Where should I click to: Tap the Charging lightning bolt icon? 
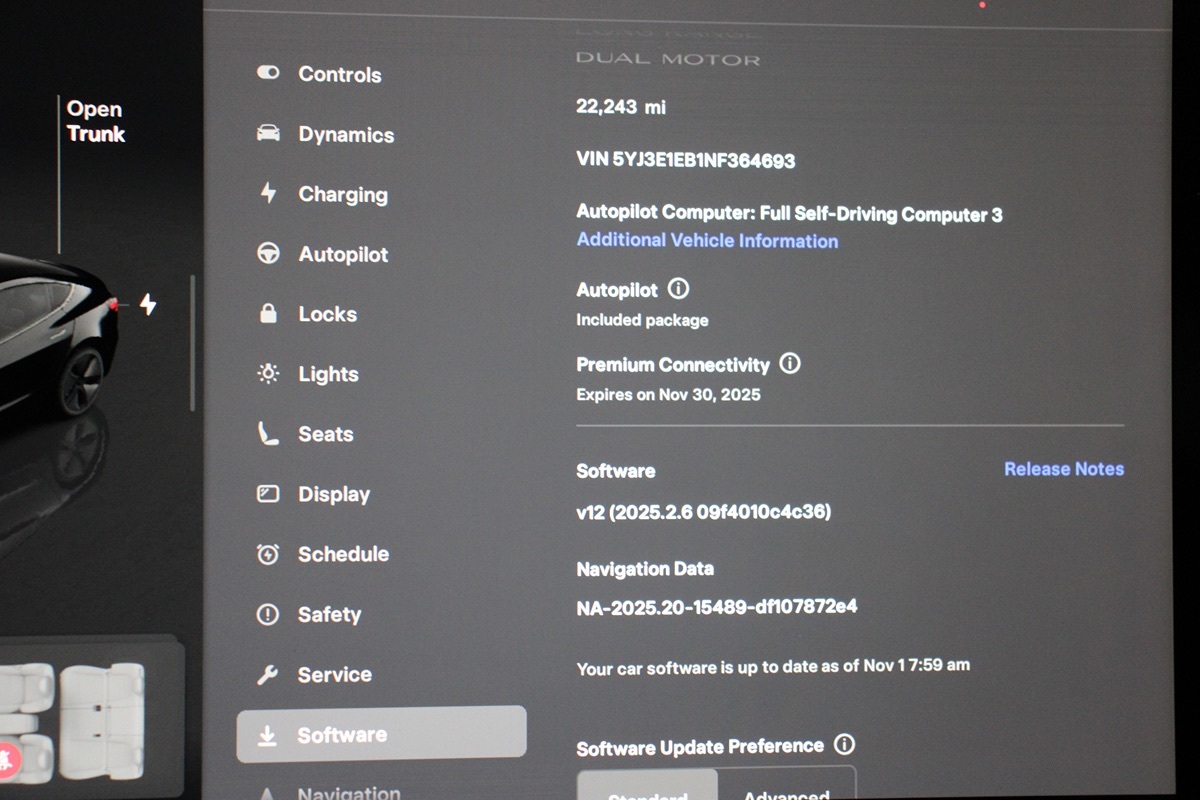(268, 193)
